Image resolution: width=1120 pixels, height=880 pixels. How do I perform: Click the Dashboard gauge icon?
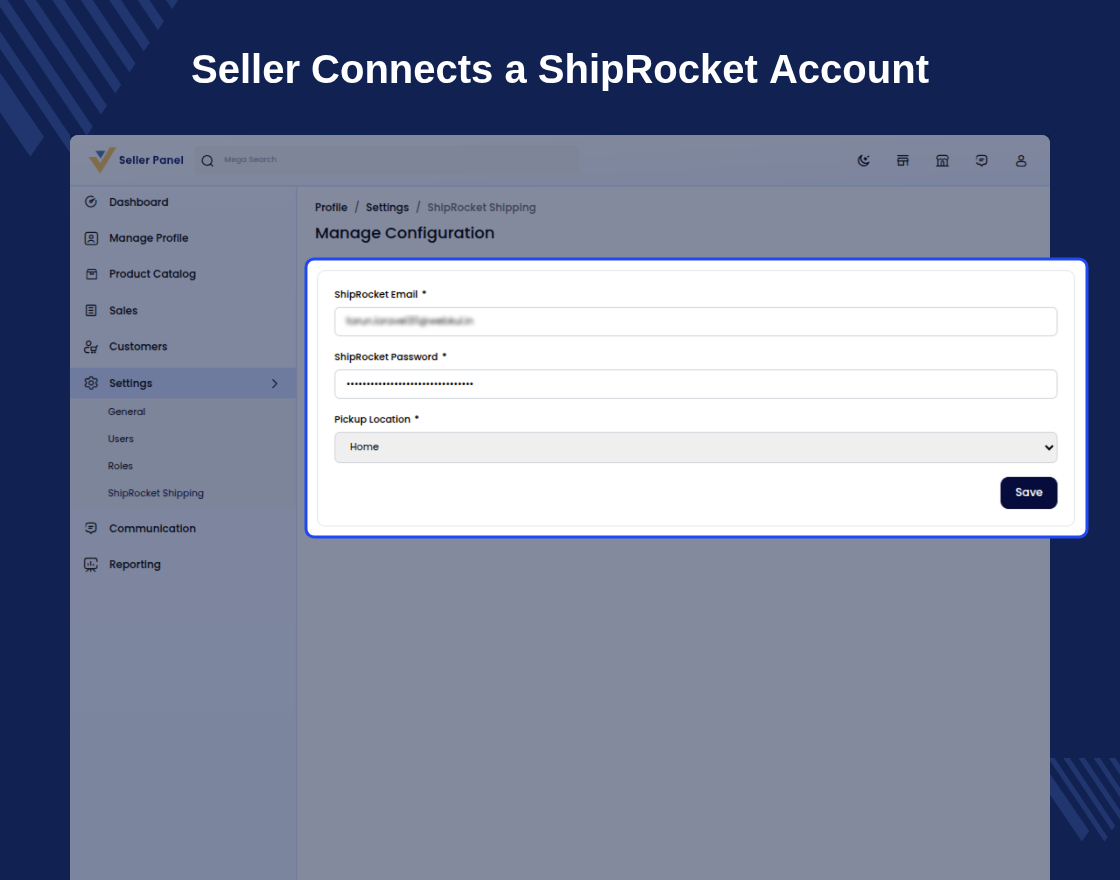[x=91, y=202]
